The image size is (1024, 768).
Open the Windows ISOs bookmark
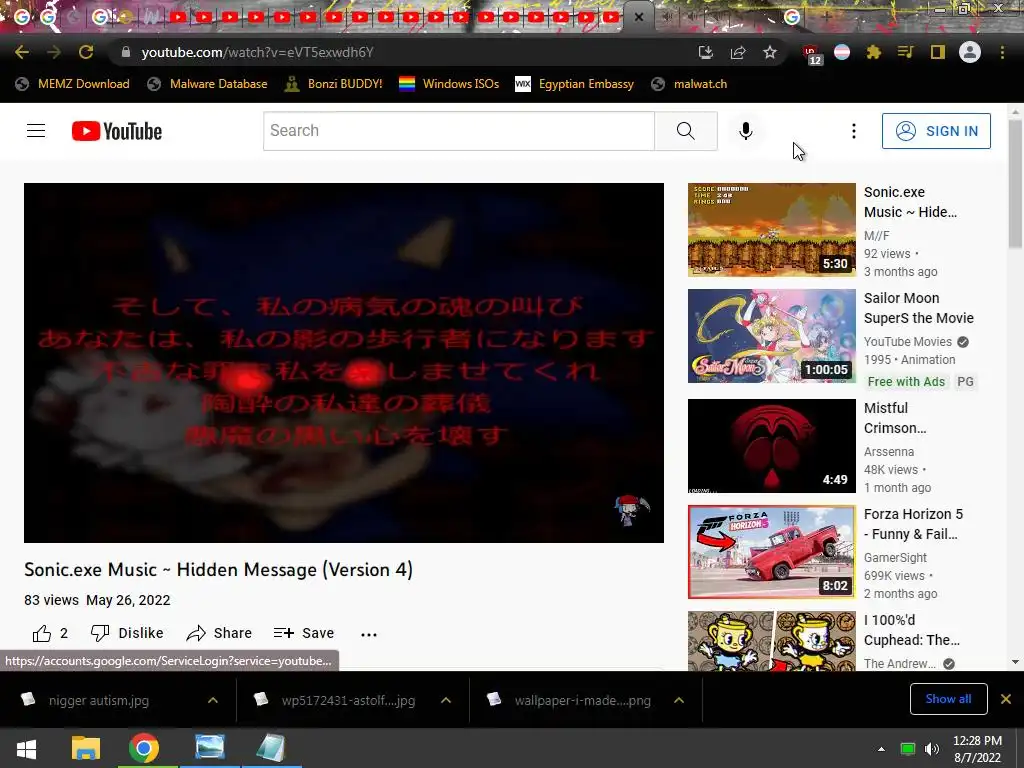tap(449, 84)
